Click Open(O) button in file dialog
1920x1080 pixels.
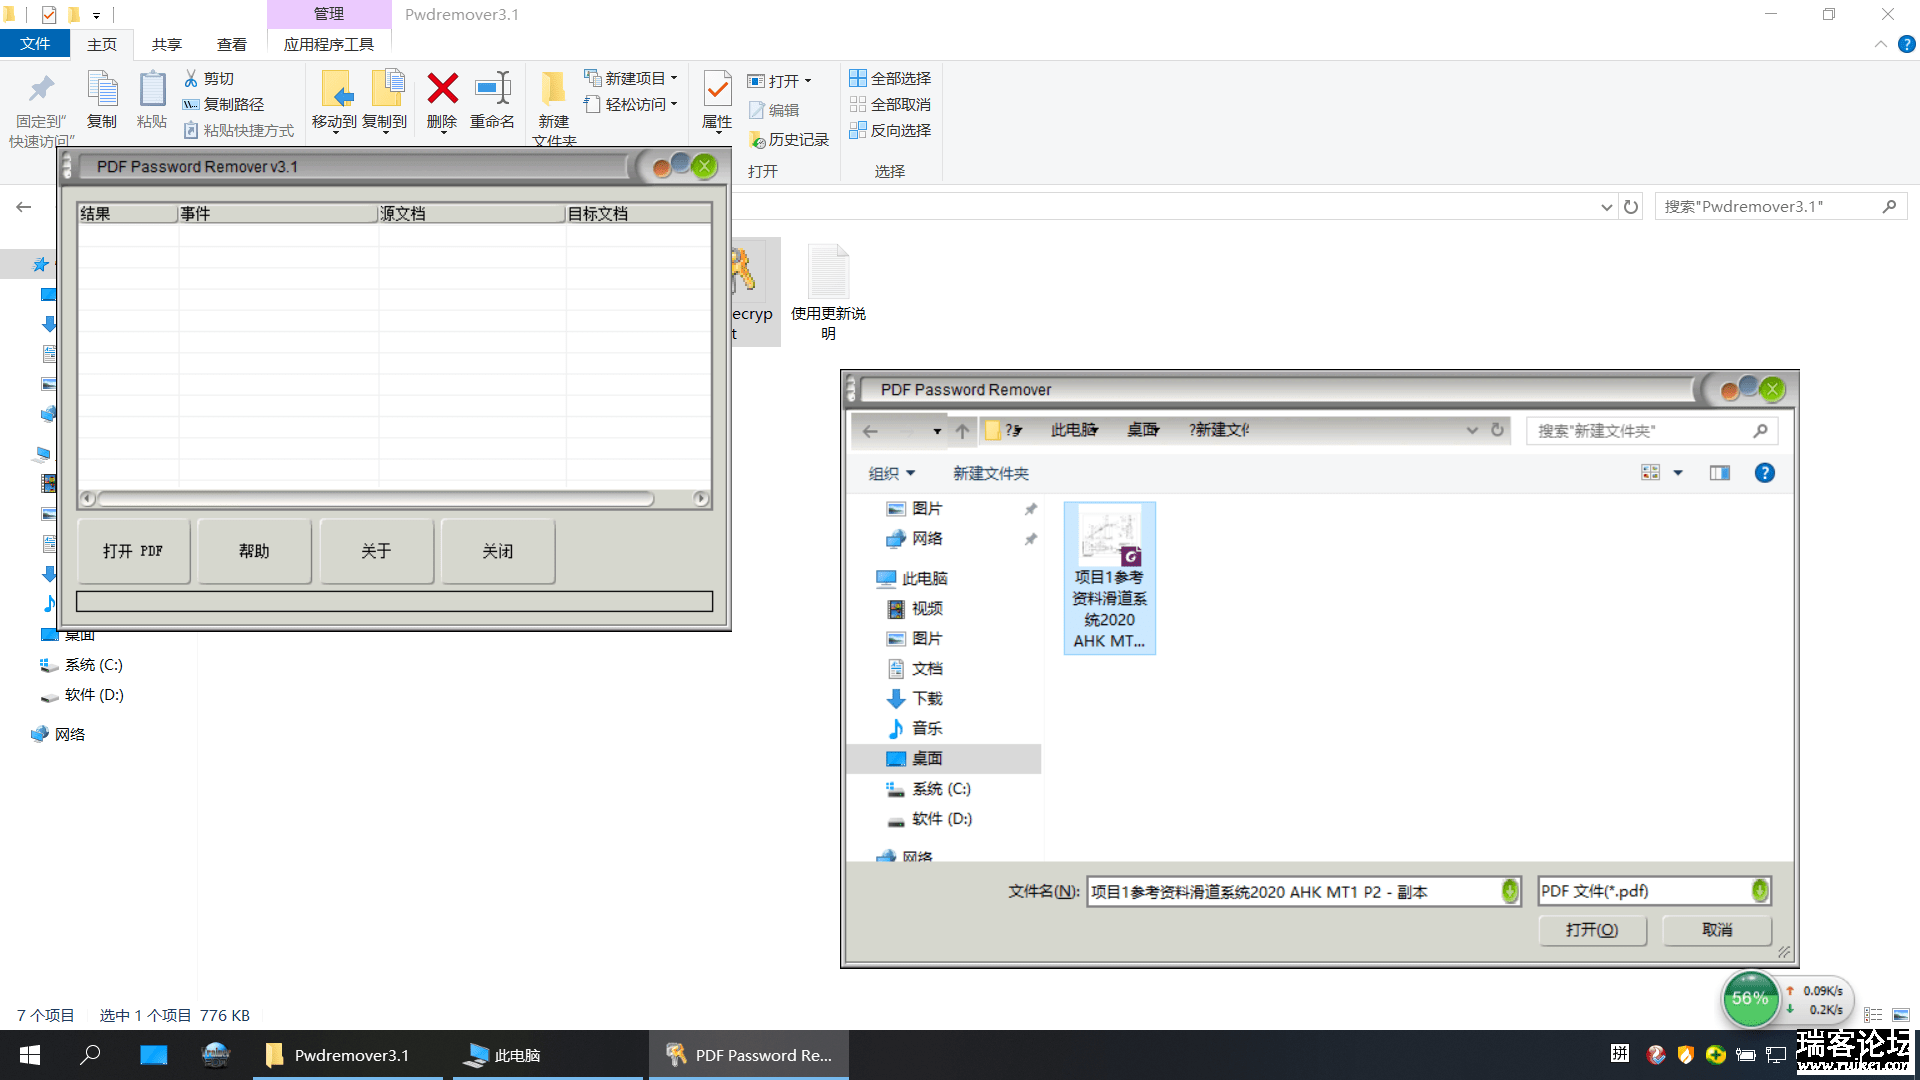(x=1592, y=930)
